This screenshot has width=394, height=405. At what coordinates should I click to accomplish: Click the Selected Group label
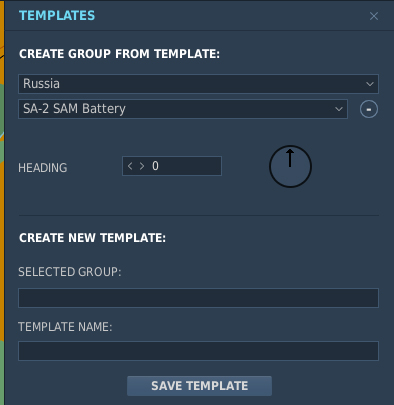(70, 272)
